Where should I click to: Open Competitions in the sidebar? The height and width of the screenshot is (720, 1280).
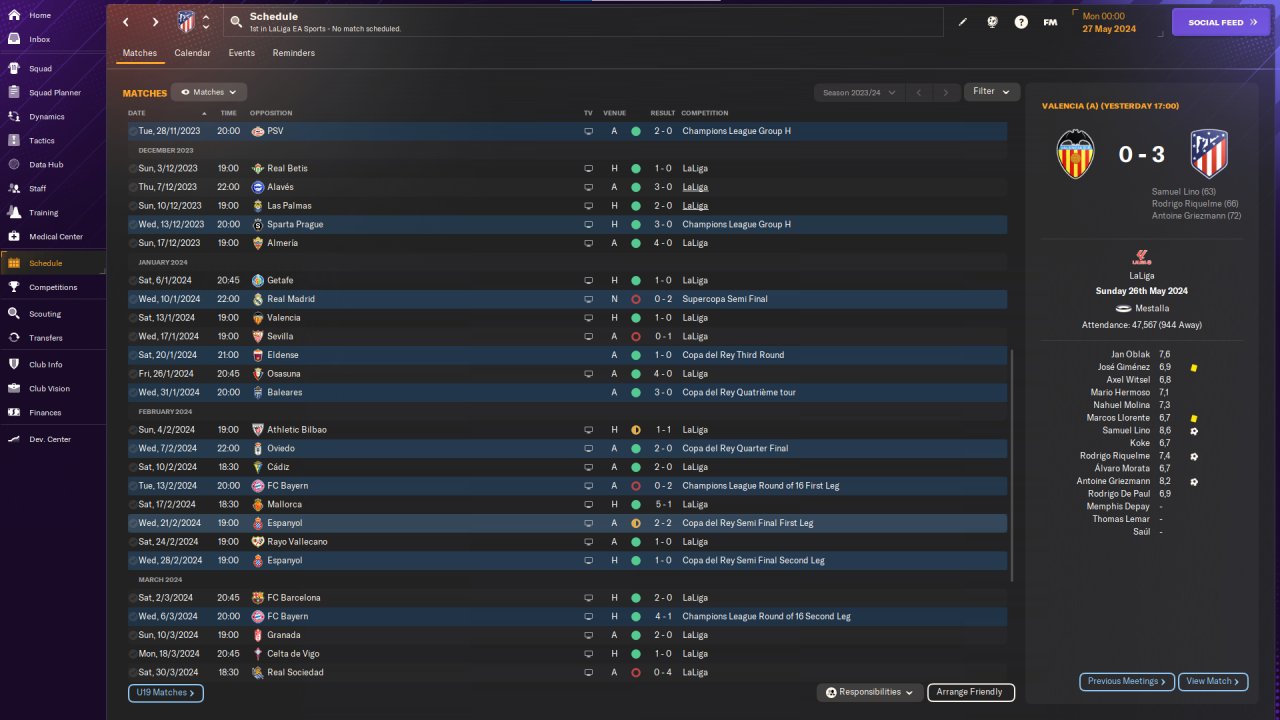click(x=53, y=287)
